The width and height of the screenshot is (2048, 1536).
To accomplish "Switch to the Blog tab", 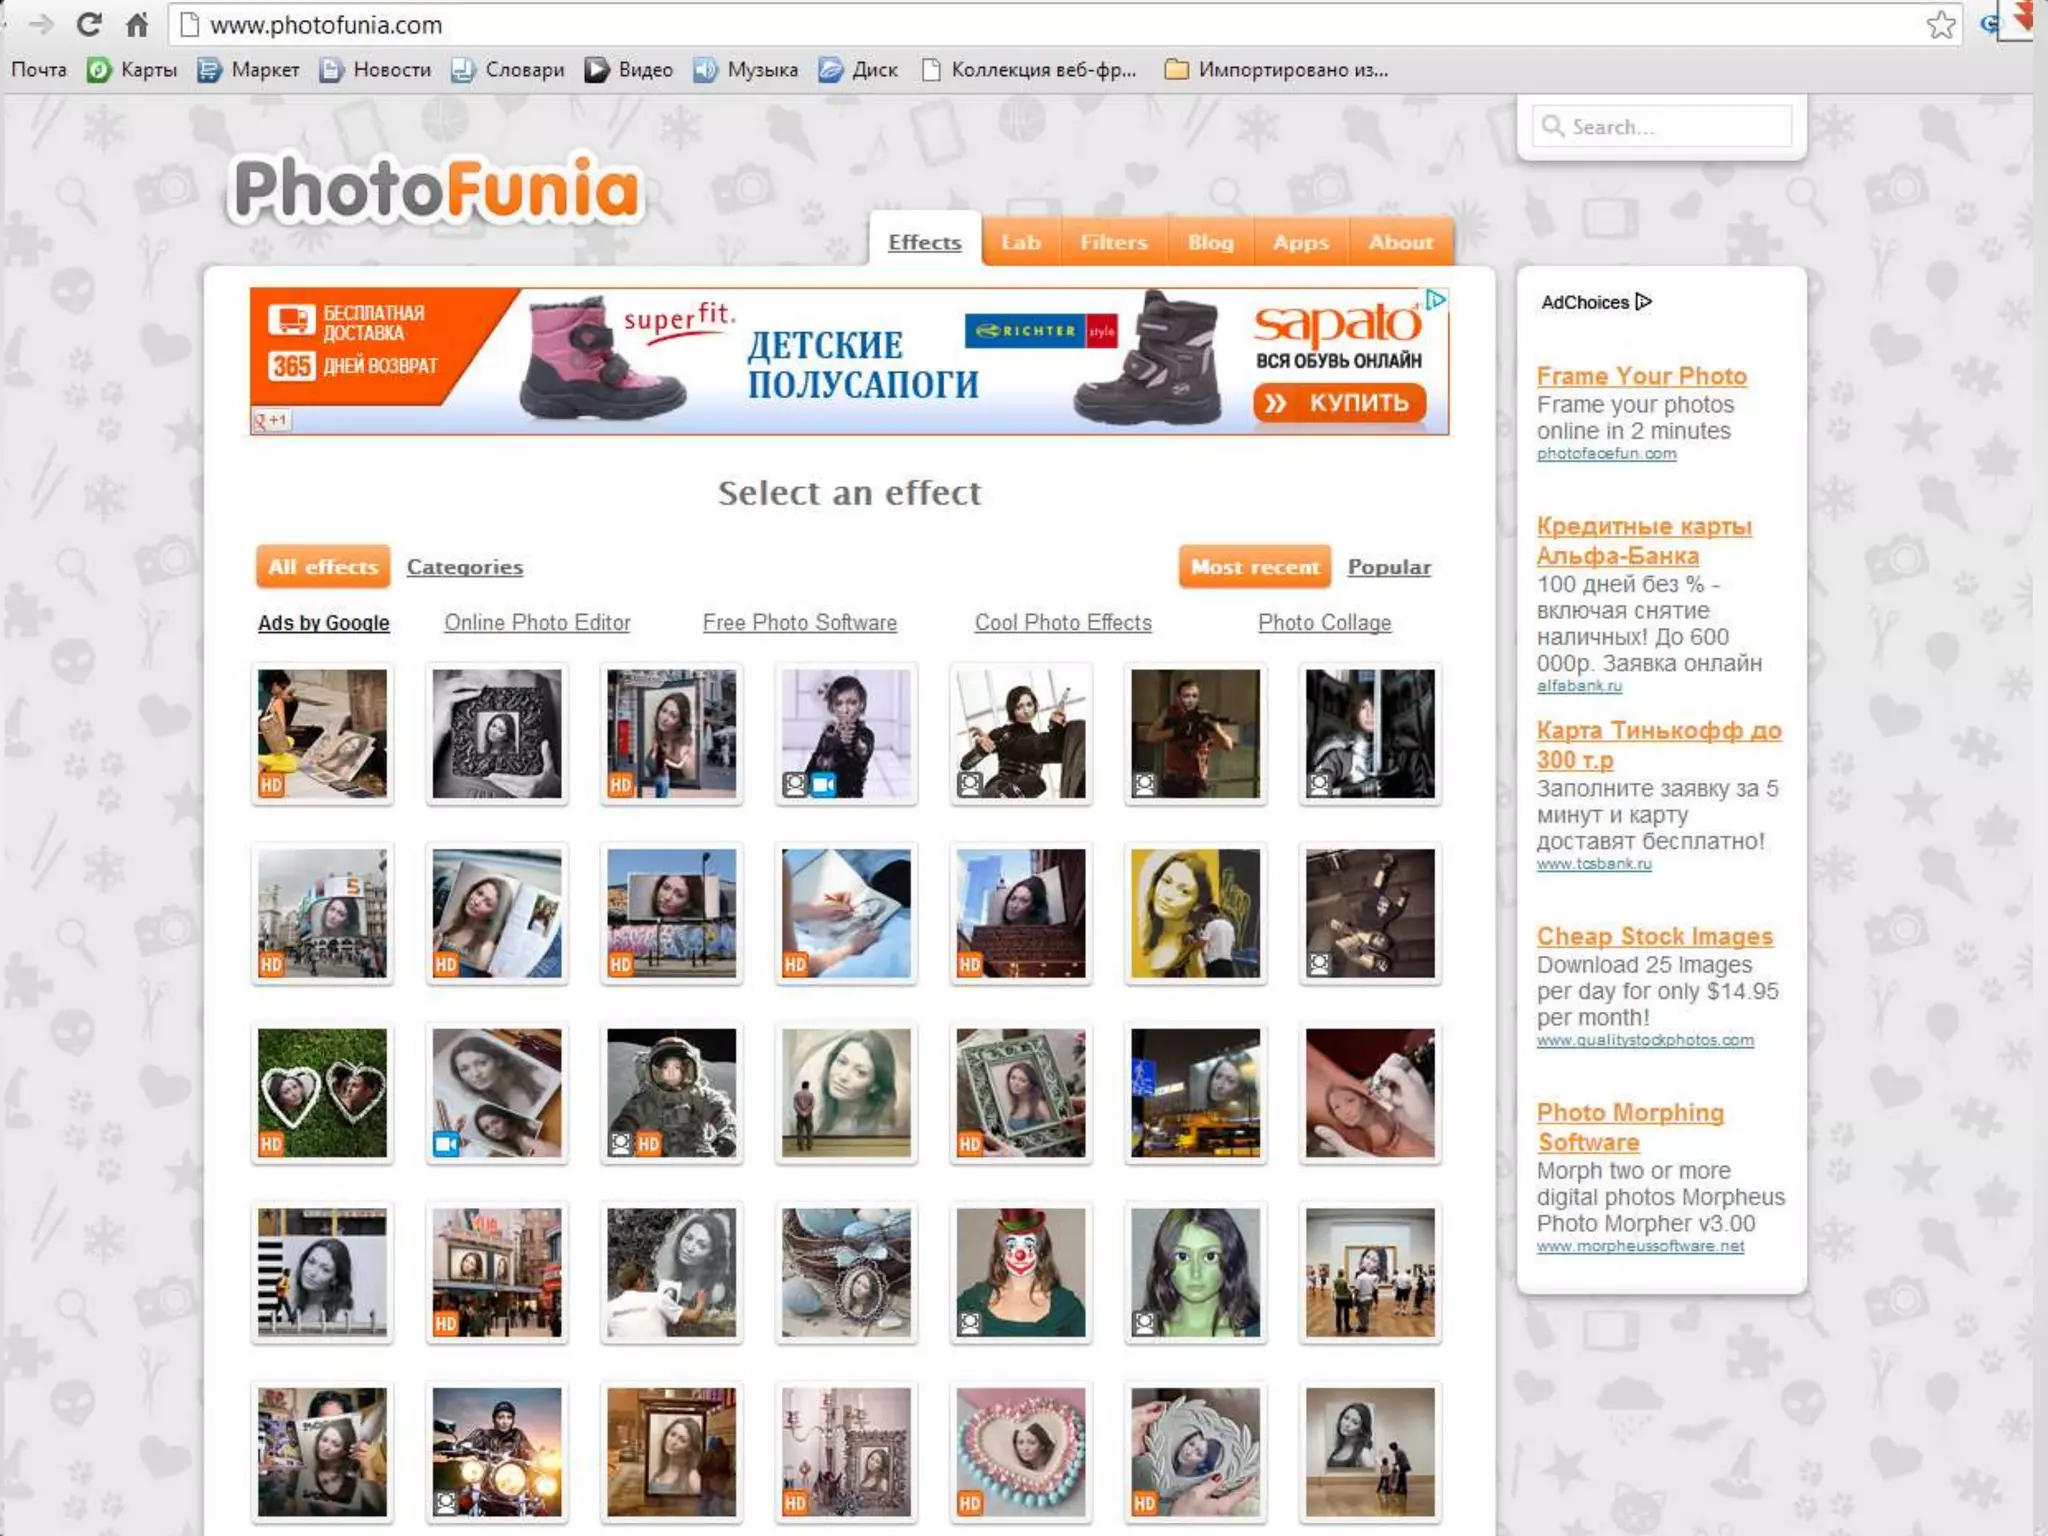I will coord(1210,242).
